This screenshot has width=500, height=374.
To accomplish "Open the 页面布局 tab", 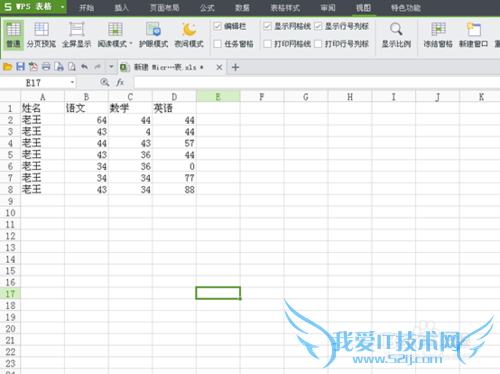I will pos(164,8).
